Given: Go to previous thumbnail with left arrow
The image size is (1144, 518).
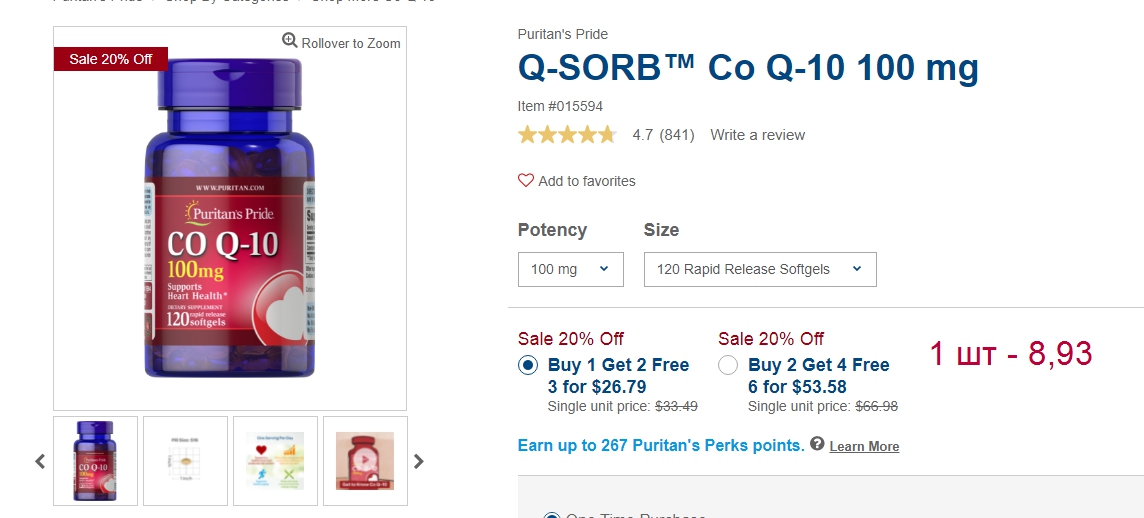Looking at the screenshot, I should (40, 462).
